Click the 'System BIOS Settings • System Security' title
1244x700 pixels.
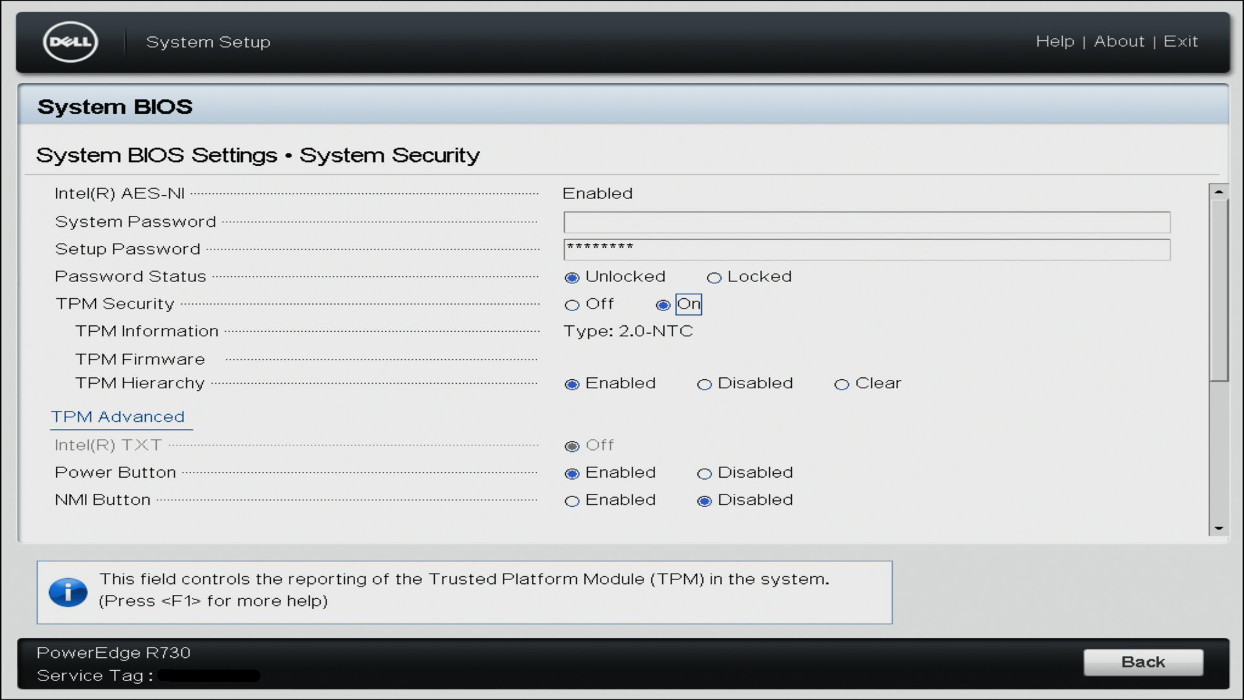pyautogui.click(x=258, y=156)
